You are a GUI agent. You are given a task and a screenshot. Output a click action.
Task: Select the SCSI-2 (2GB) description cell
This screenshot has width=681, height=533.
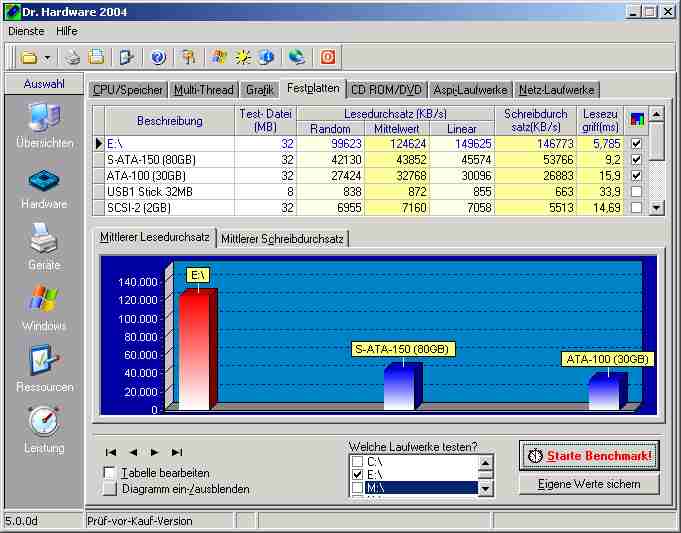170,208
